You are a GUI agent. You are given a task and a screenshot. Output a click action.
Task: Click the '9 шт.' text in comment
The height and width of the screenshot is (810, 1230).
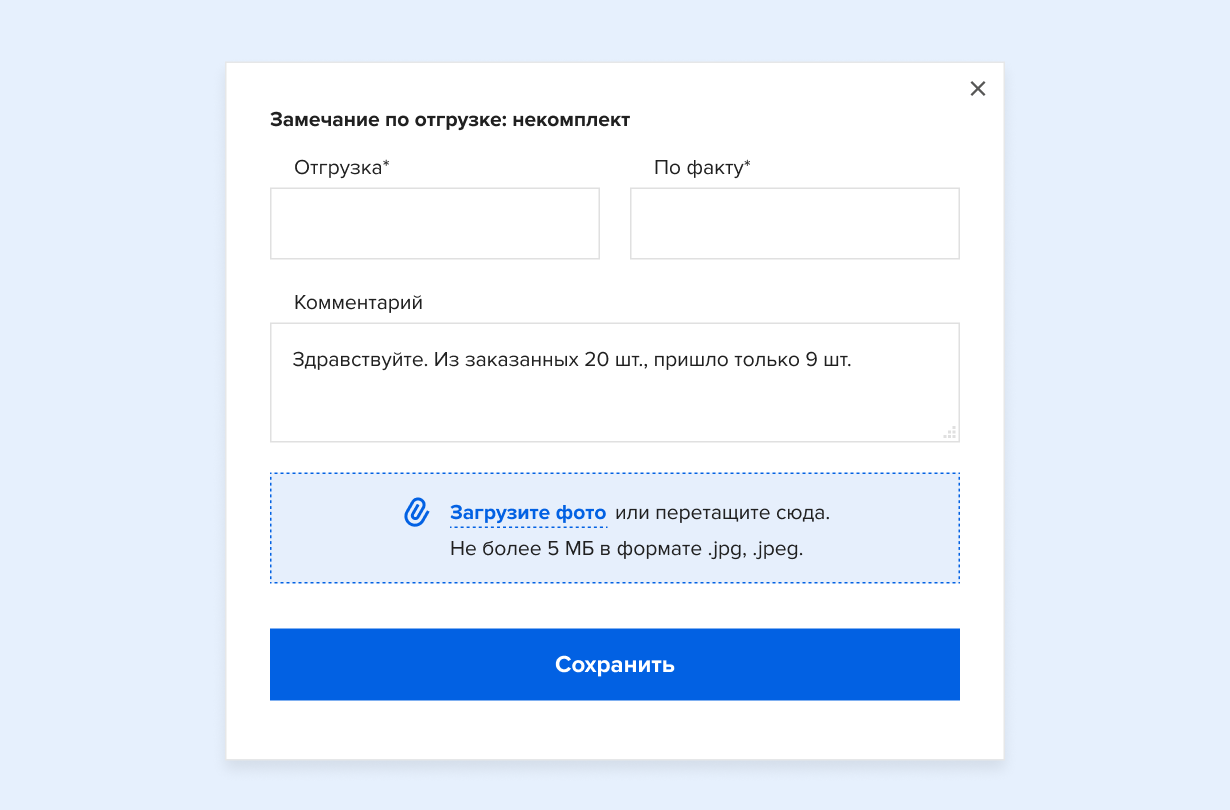tap(828, 360)
